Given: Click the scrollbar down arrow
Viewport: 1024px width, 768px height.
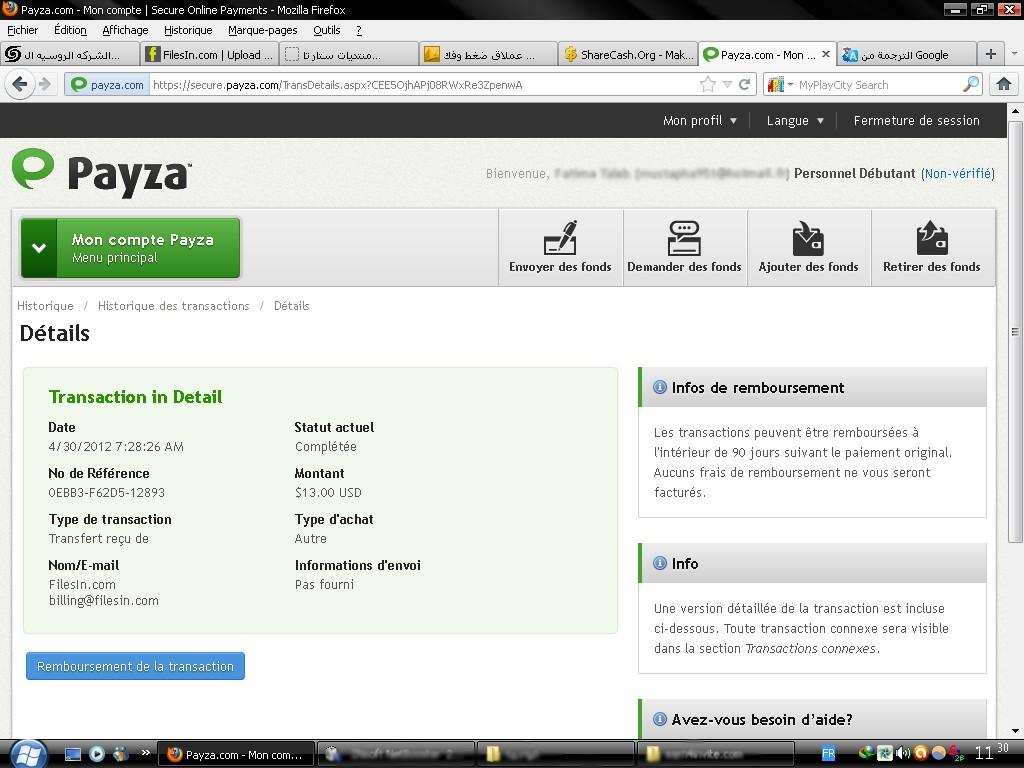Looking at the screenshot, I should point(1015,731).
